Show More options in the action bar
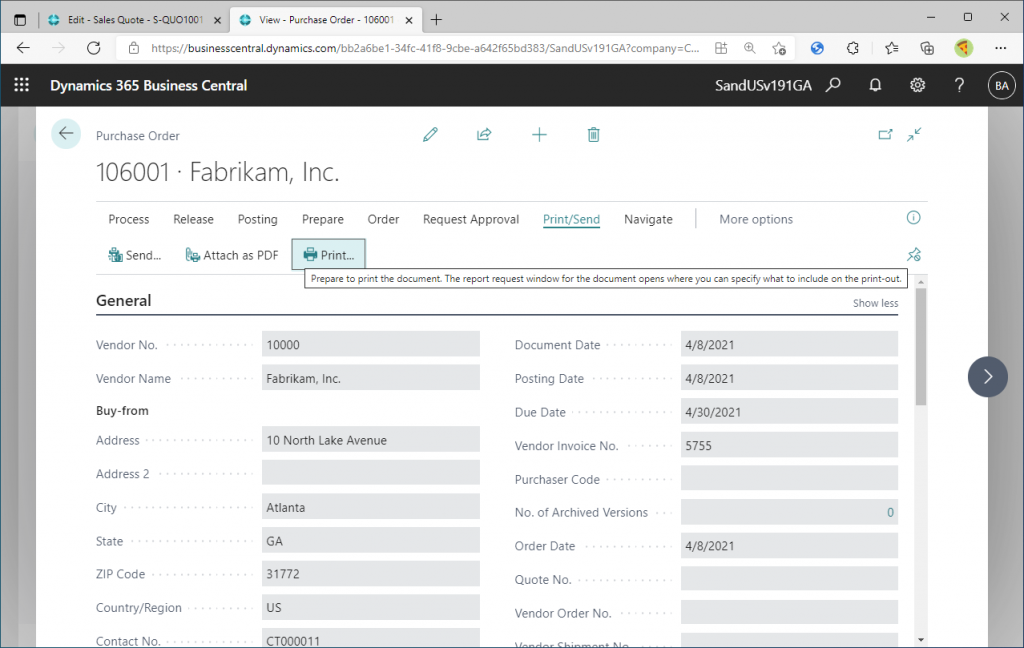Image resolution: width=1024 pixels, height=648 pixels. click(x=756, y=219)
